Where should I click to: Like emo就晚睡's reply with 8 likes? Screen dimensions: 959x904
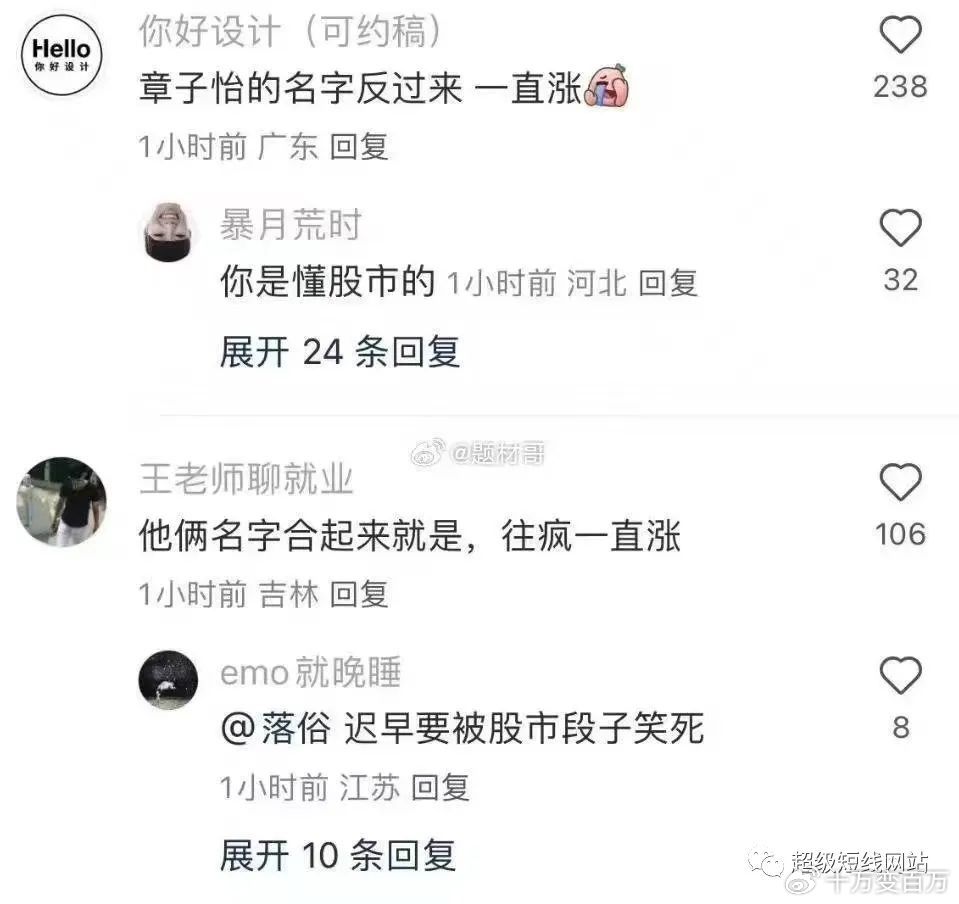(900, 675)
